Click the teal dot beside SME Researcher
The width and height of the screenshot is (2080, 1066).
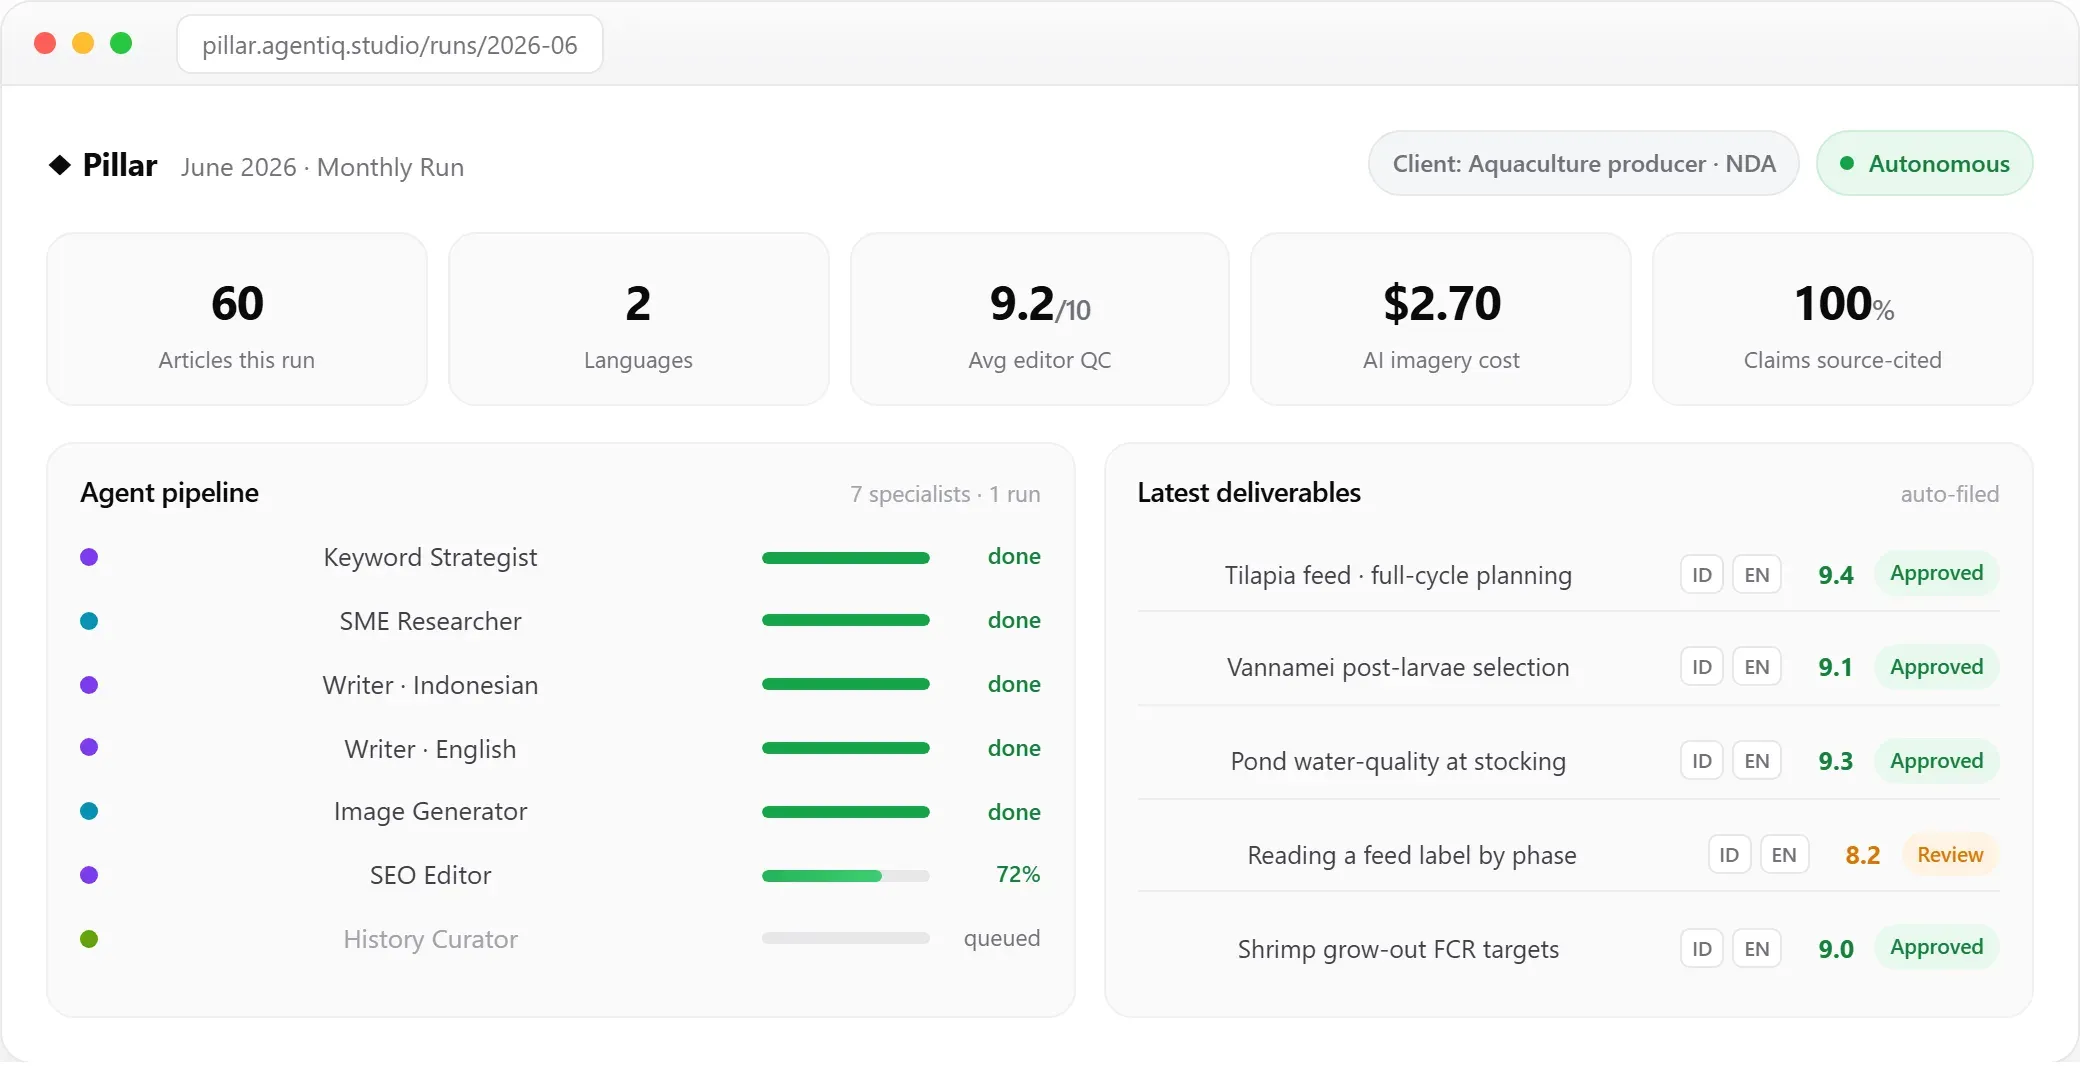click(x=89, y=621)
